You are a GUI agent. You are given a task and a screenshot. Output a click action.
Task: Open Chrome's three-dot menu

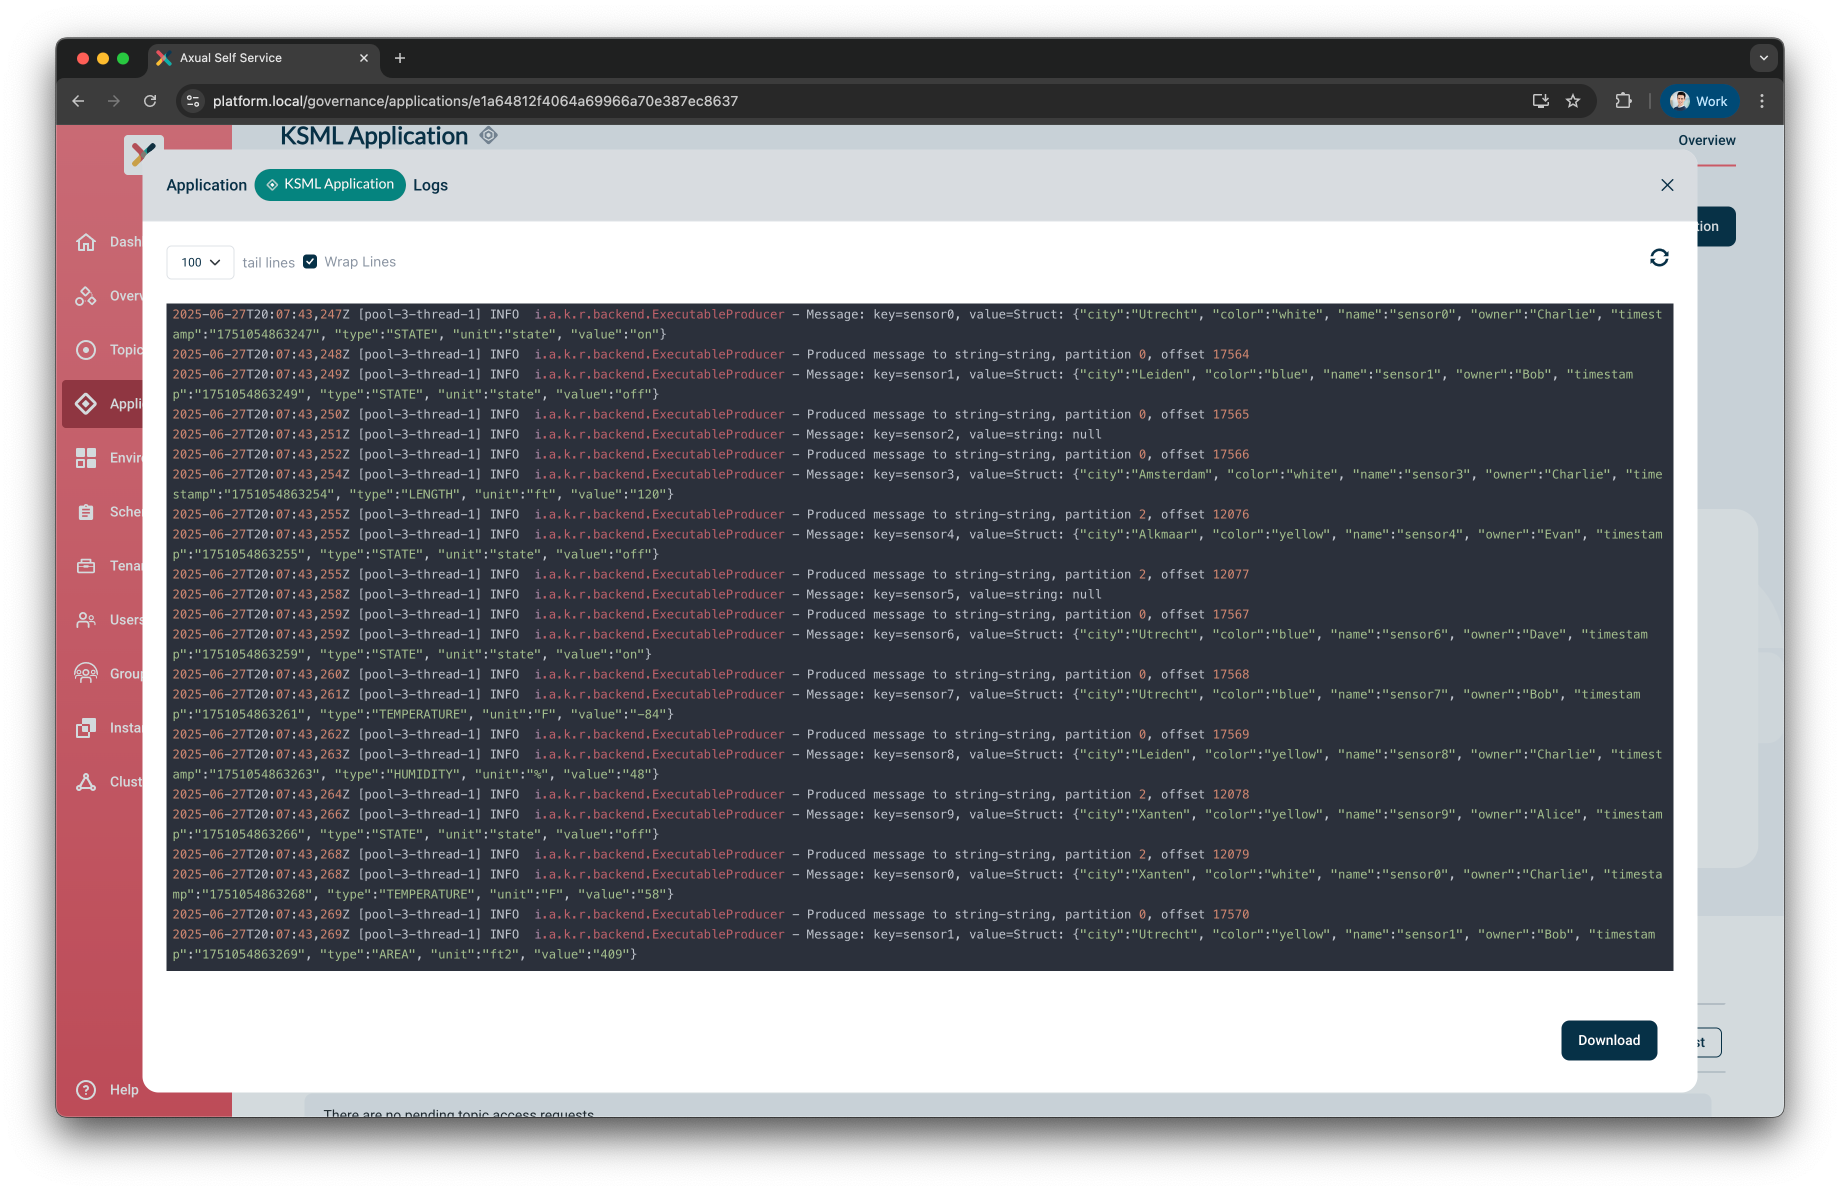point(1763,101)
